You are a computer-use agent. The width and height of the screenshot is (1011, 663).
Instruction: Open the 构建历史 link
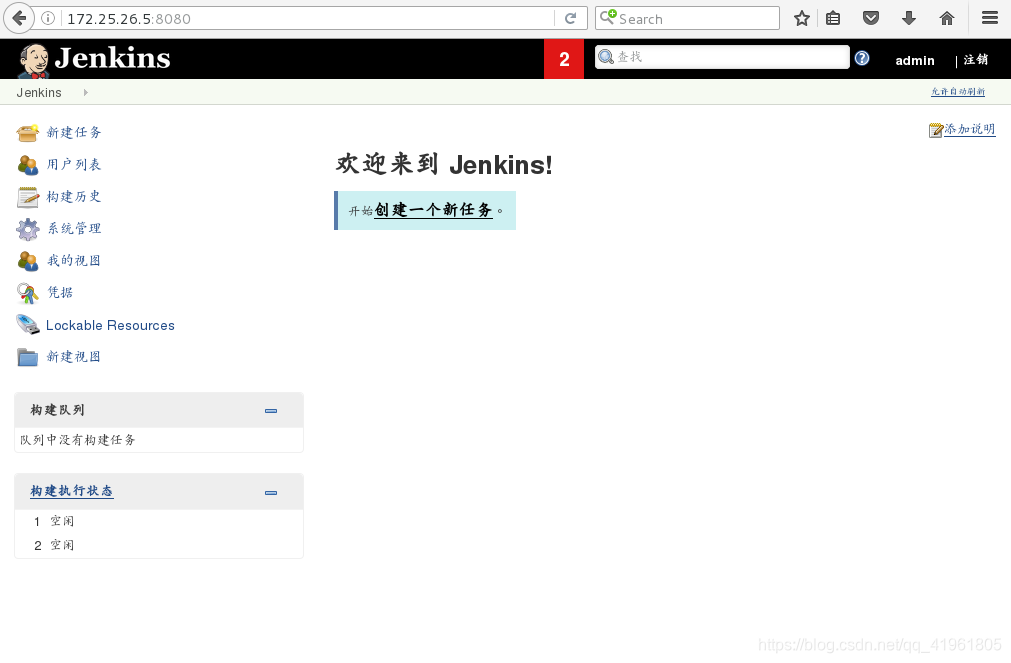[74, 196]
